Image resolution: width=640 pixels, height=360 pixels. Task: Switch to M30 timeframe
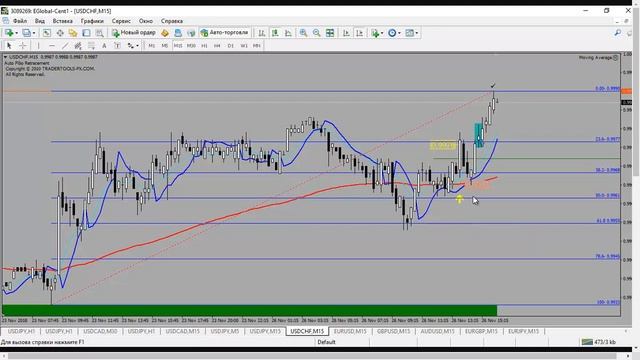click(x=191, y=46)
